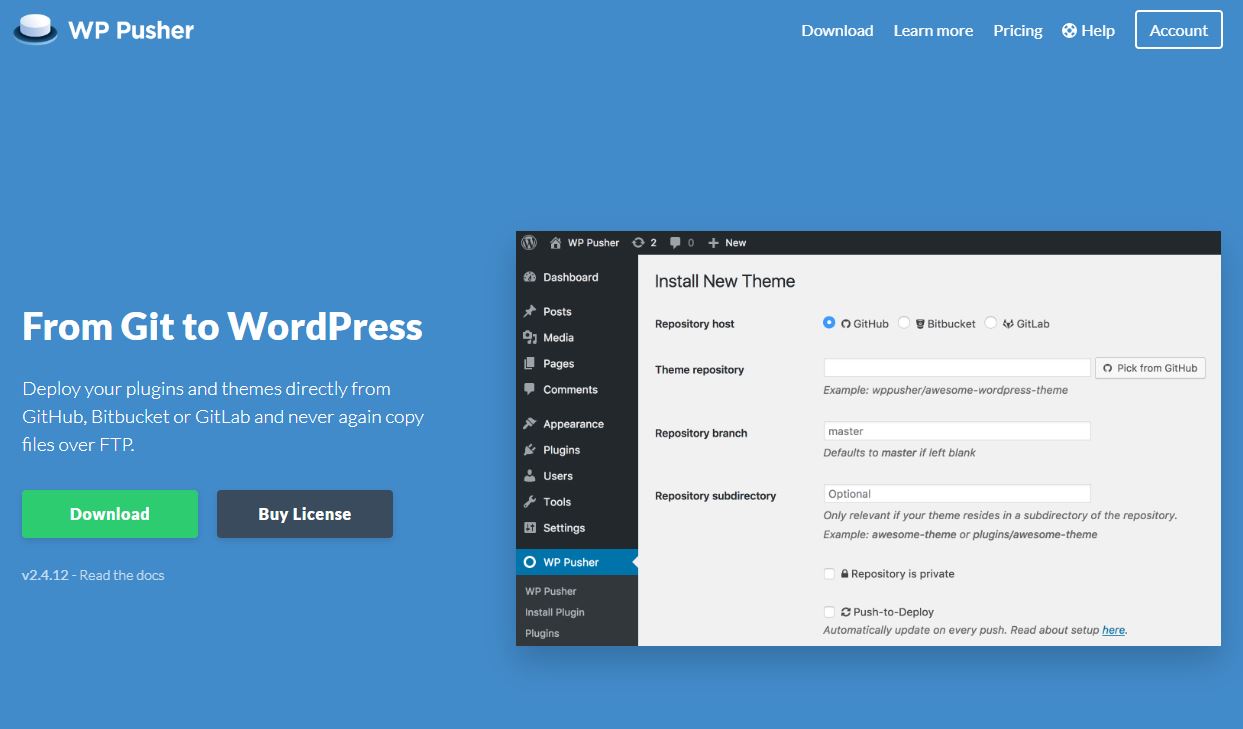Click 'Defaults to master if left blank' hint
1243x729 pixels.
(x=899, y=453)
